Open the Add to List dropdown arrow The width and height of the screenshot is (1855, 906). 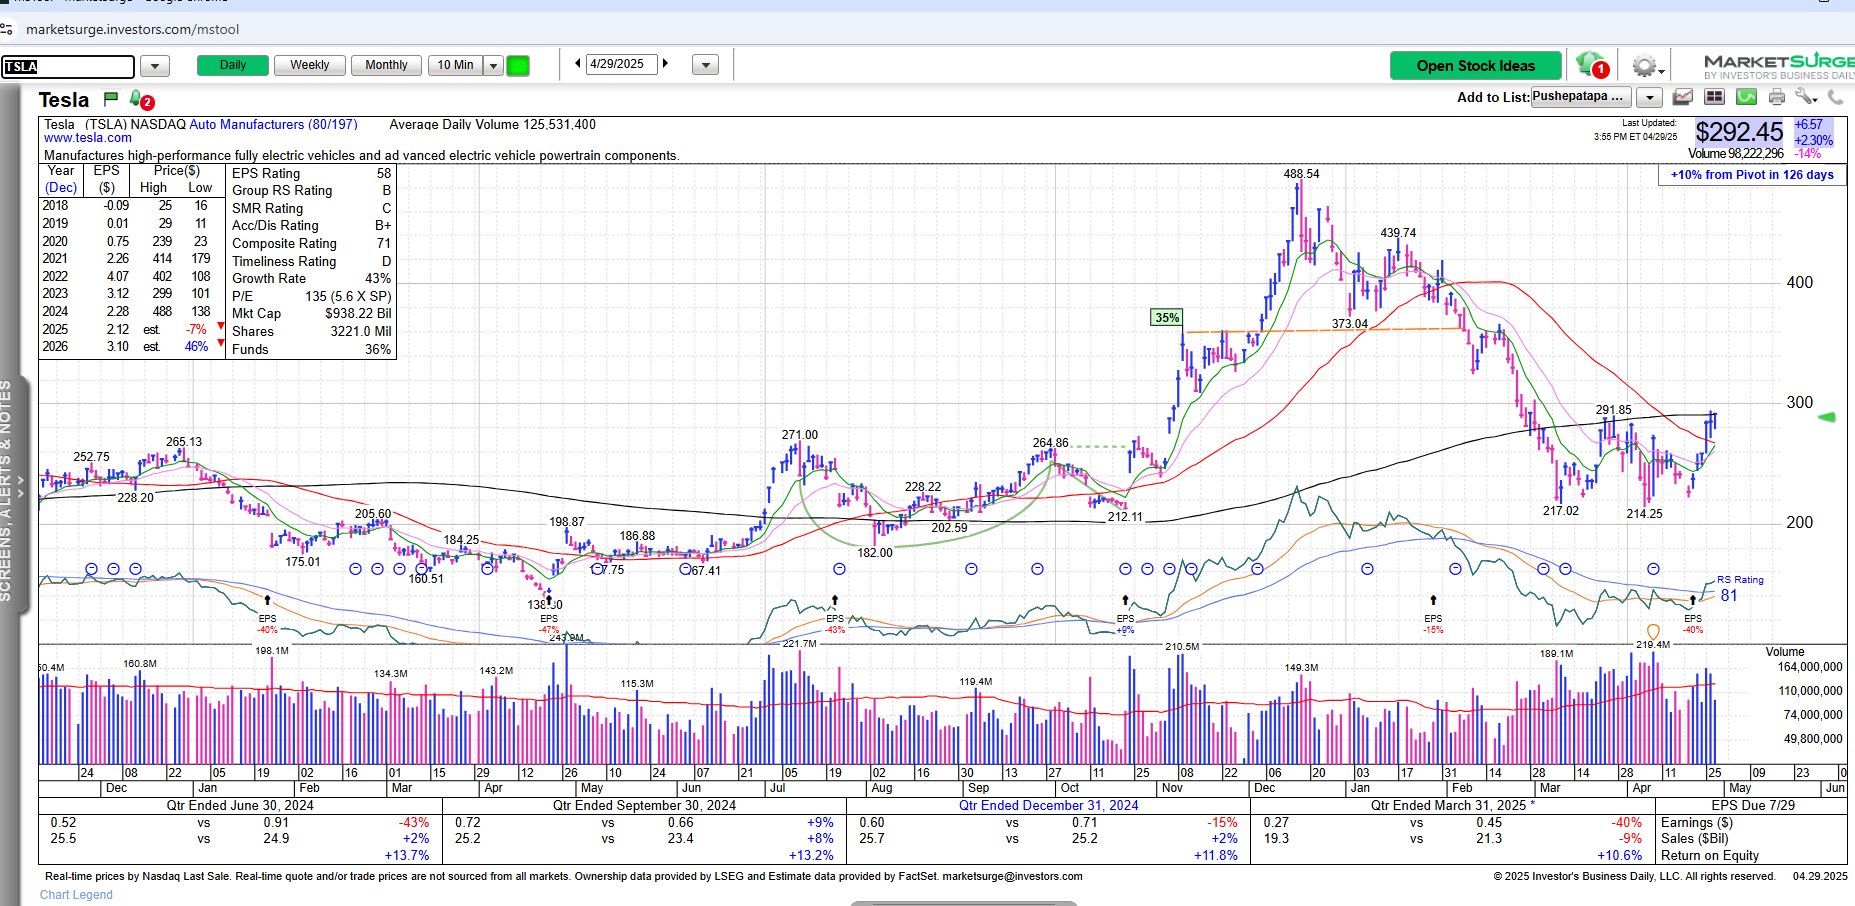point(1649,97)
